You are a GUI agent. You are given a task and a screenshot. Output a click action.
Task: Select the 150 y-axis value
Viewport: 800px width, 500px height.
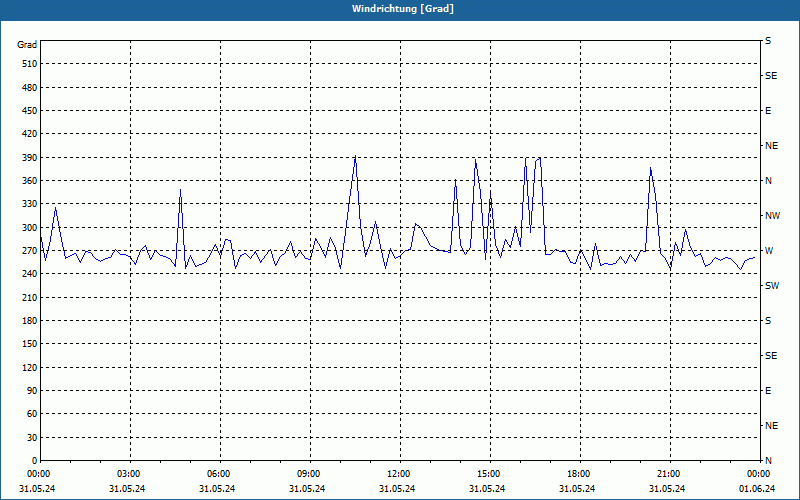pyautogui.click(x=30, y=344)
